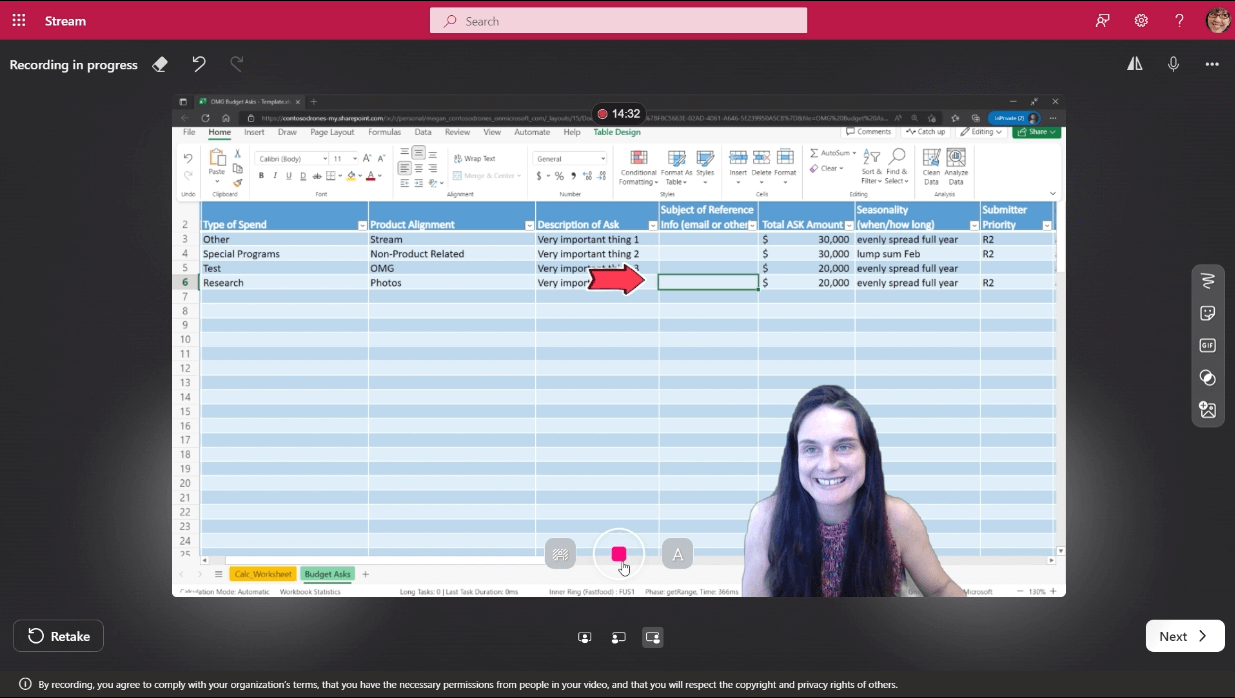Toggle Italic formatting in Excel ribbon

275,176
